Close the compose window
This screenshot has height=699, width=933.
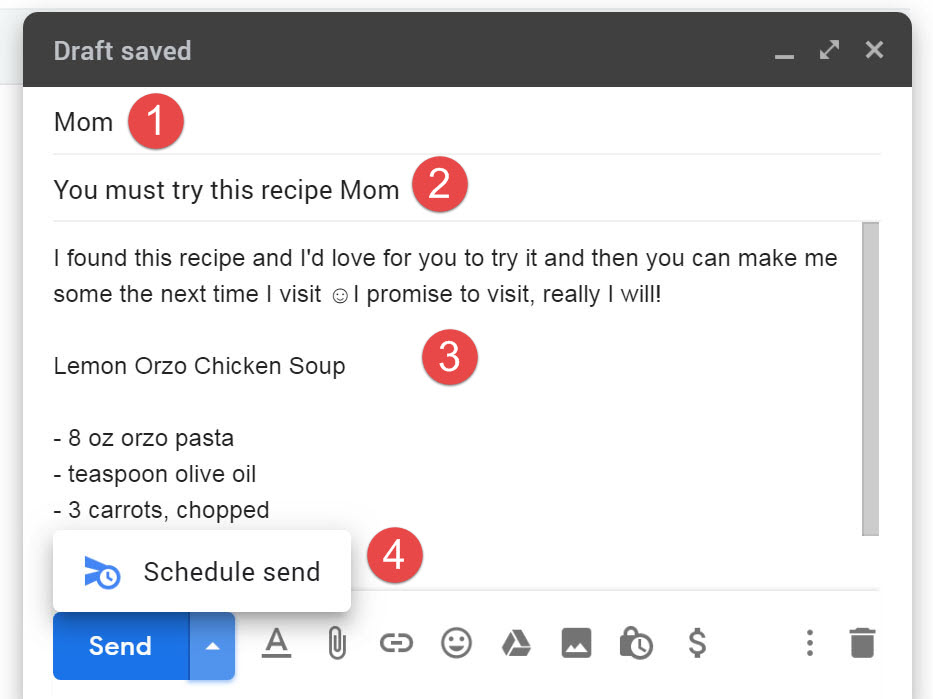pos(874,50)
